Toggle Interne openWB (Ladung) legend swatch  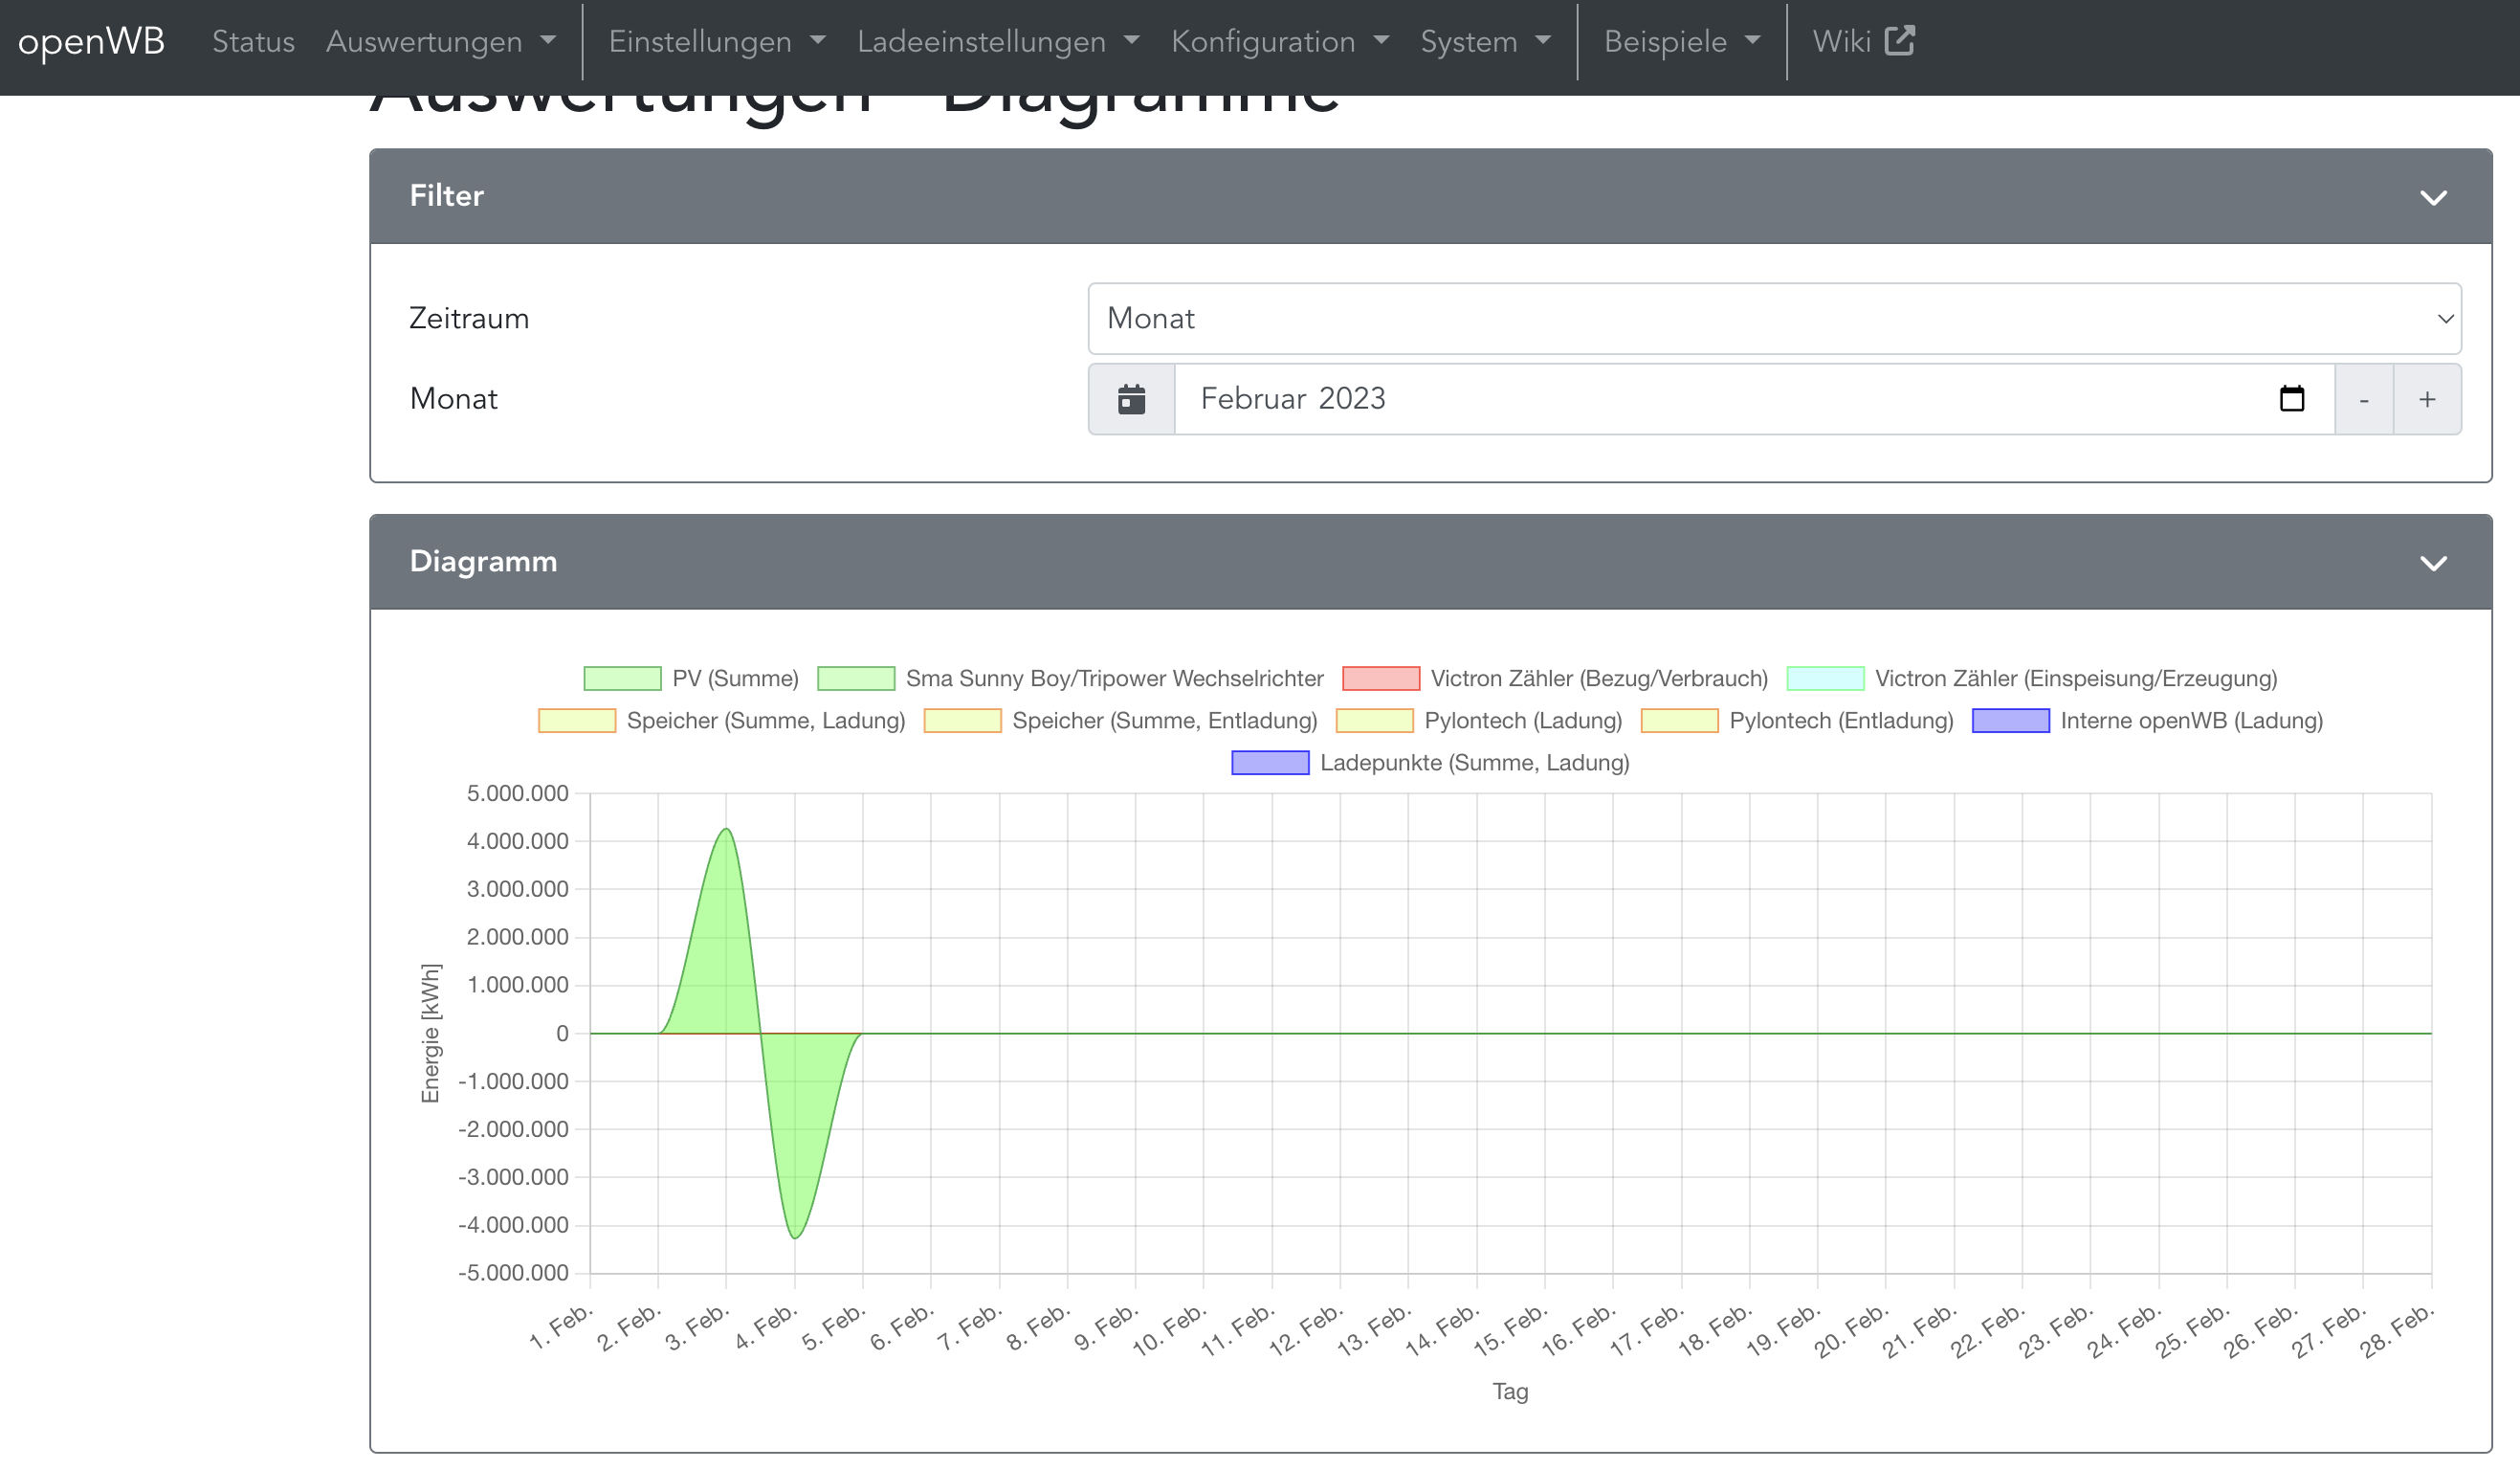coord(2010,720)
